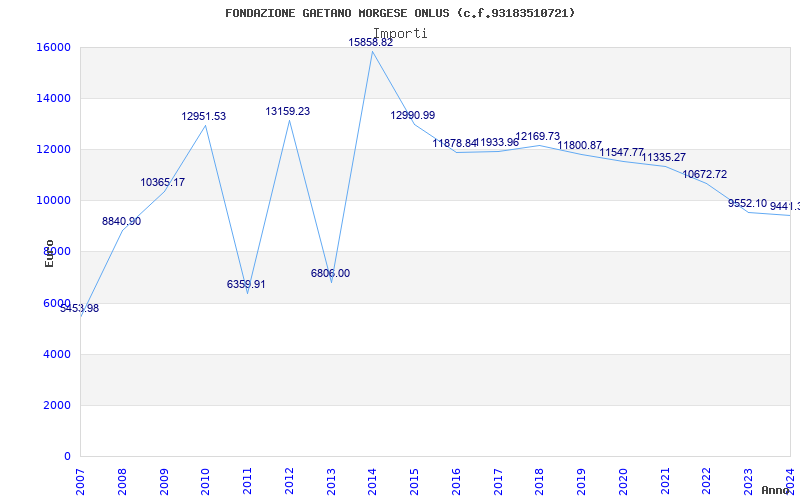Select the 10672.72 data label
This screenshot has width=800, height=500.
pos(705,174)
